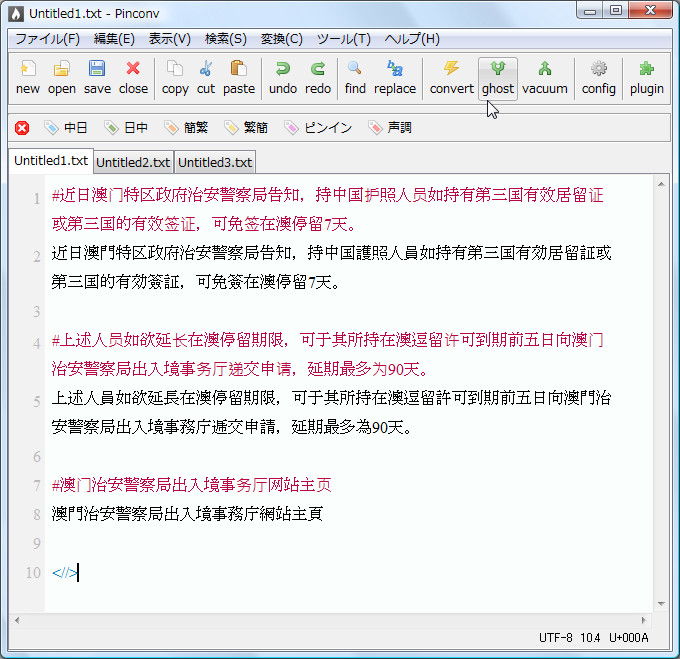Click the <//> tag on line 10
The height and width of the screenshot is (659, 680).
coord(65,573)
